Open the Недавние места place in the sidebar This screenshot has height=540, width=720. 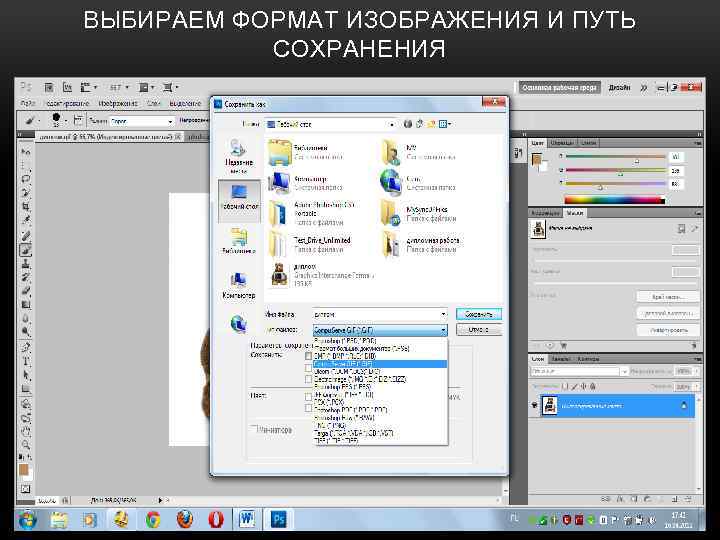pyautogui.click(x=239, y=156)
